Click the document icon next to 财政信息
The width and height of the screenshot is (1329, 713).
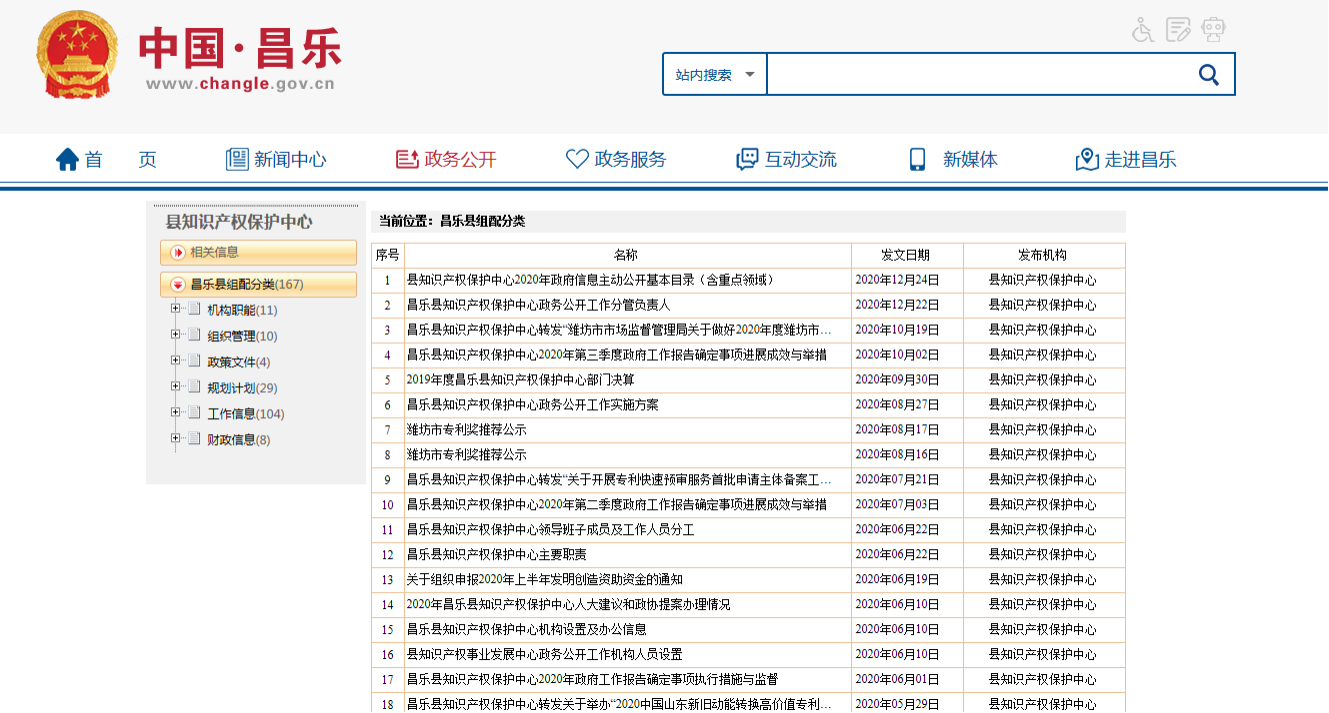(194, 440)
